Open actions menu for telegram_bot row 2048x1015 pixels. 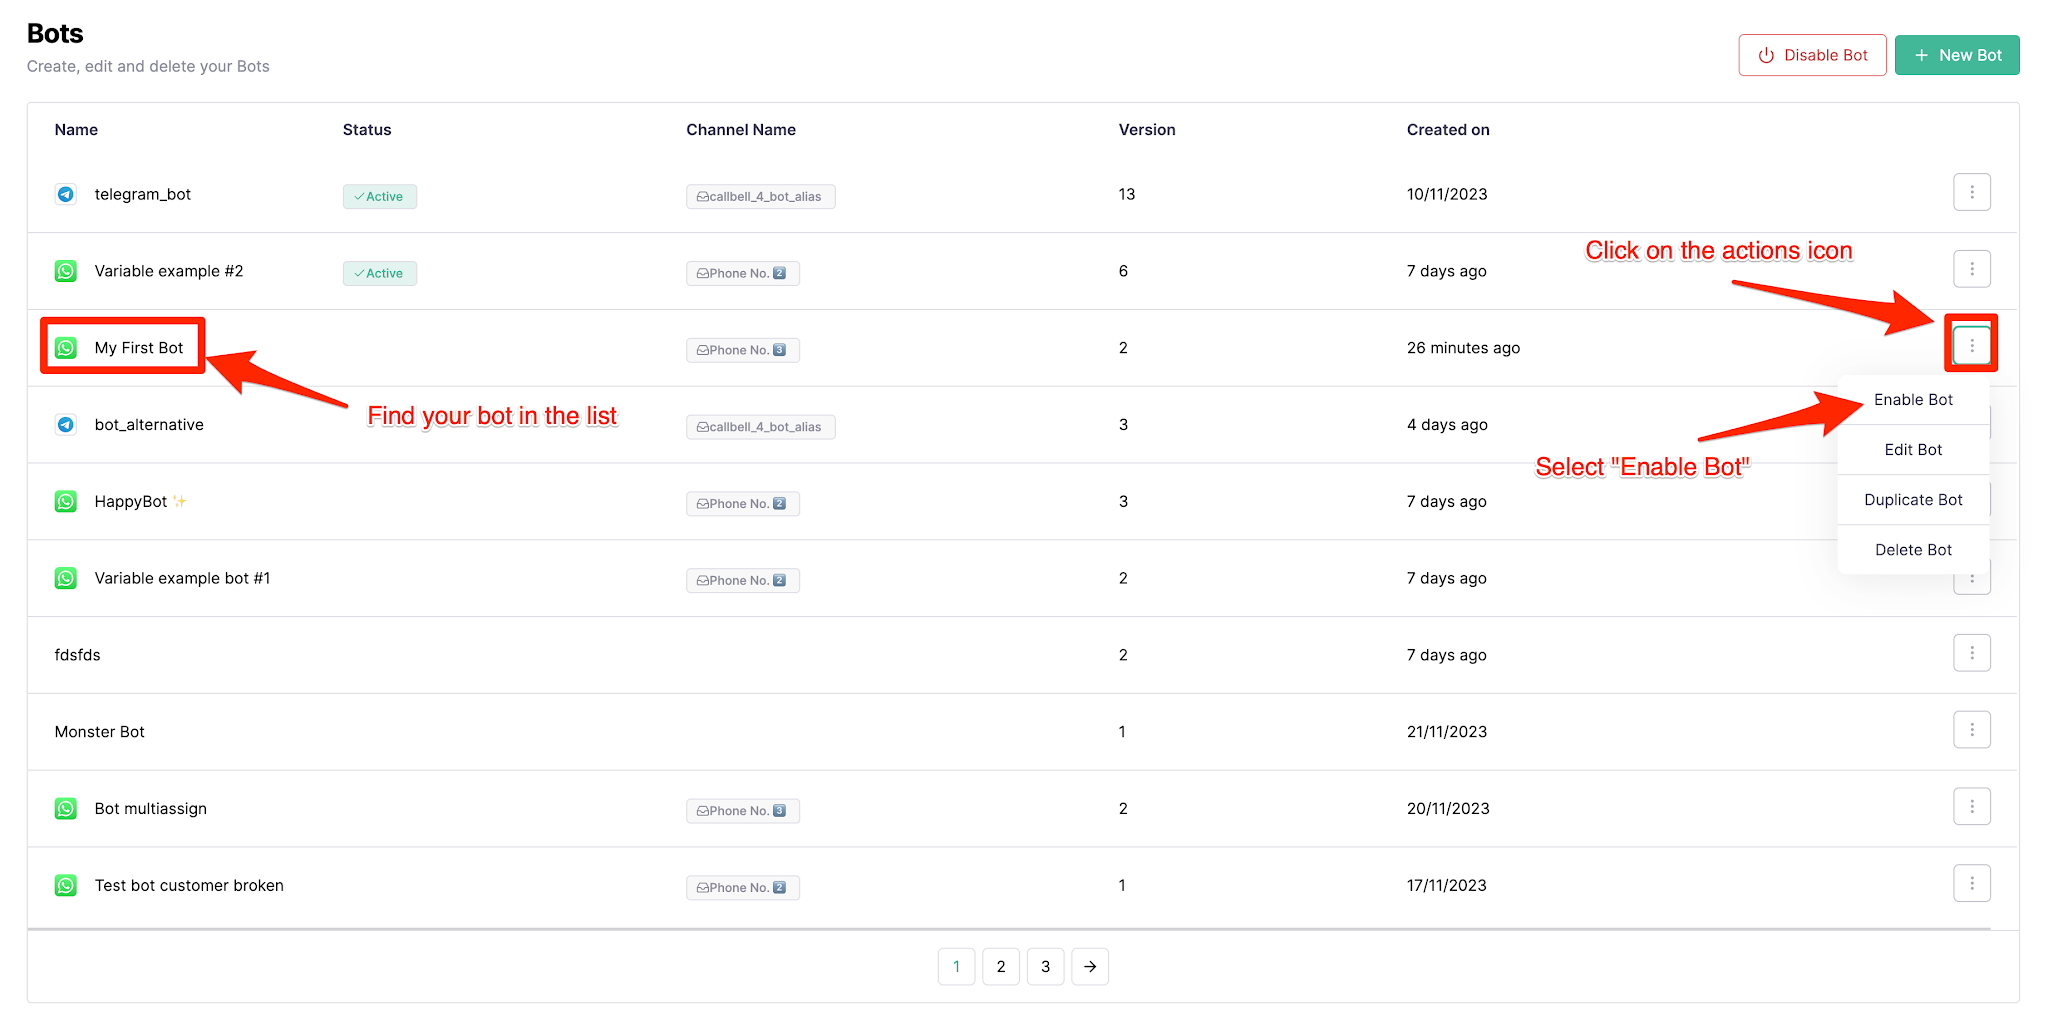(x=1971, y=192)
